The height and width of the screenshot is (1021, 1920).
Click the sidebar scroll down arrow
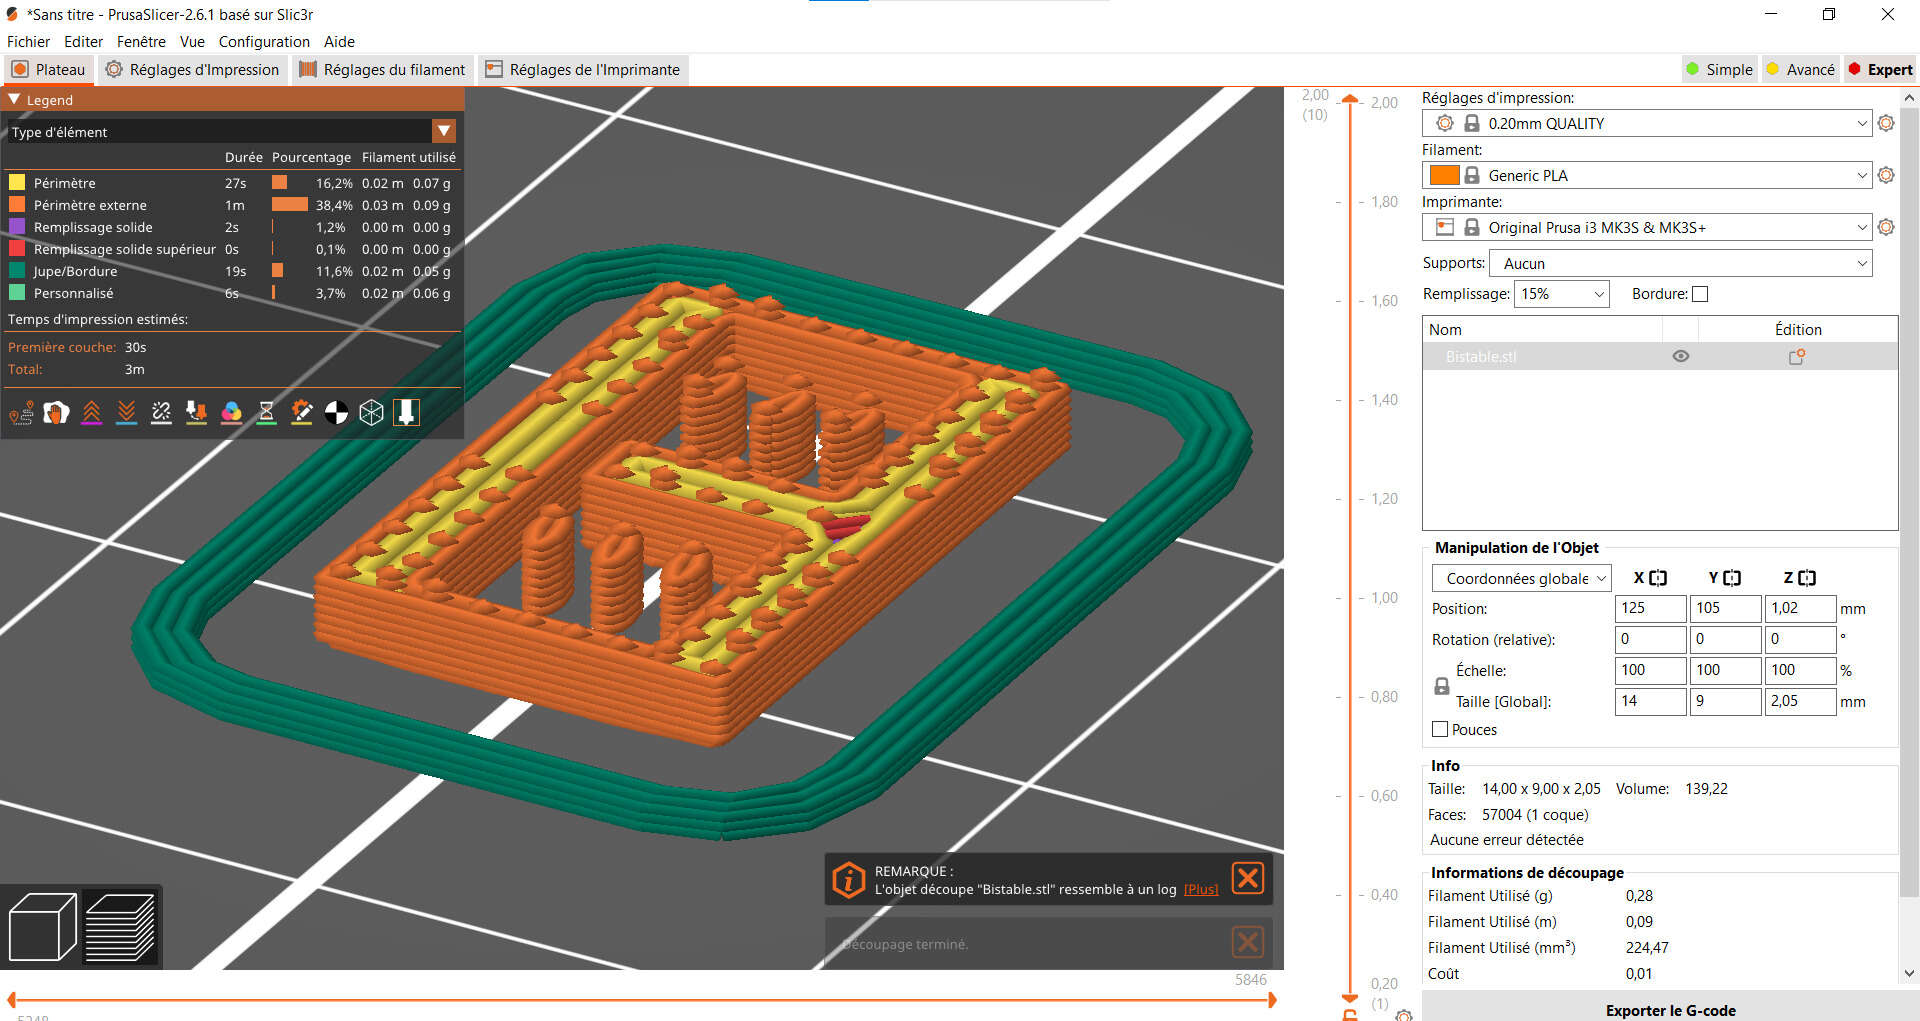[x=1909, y=973]
